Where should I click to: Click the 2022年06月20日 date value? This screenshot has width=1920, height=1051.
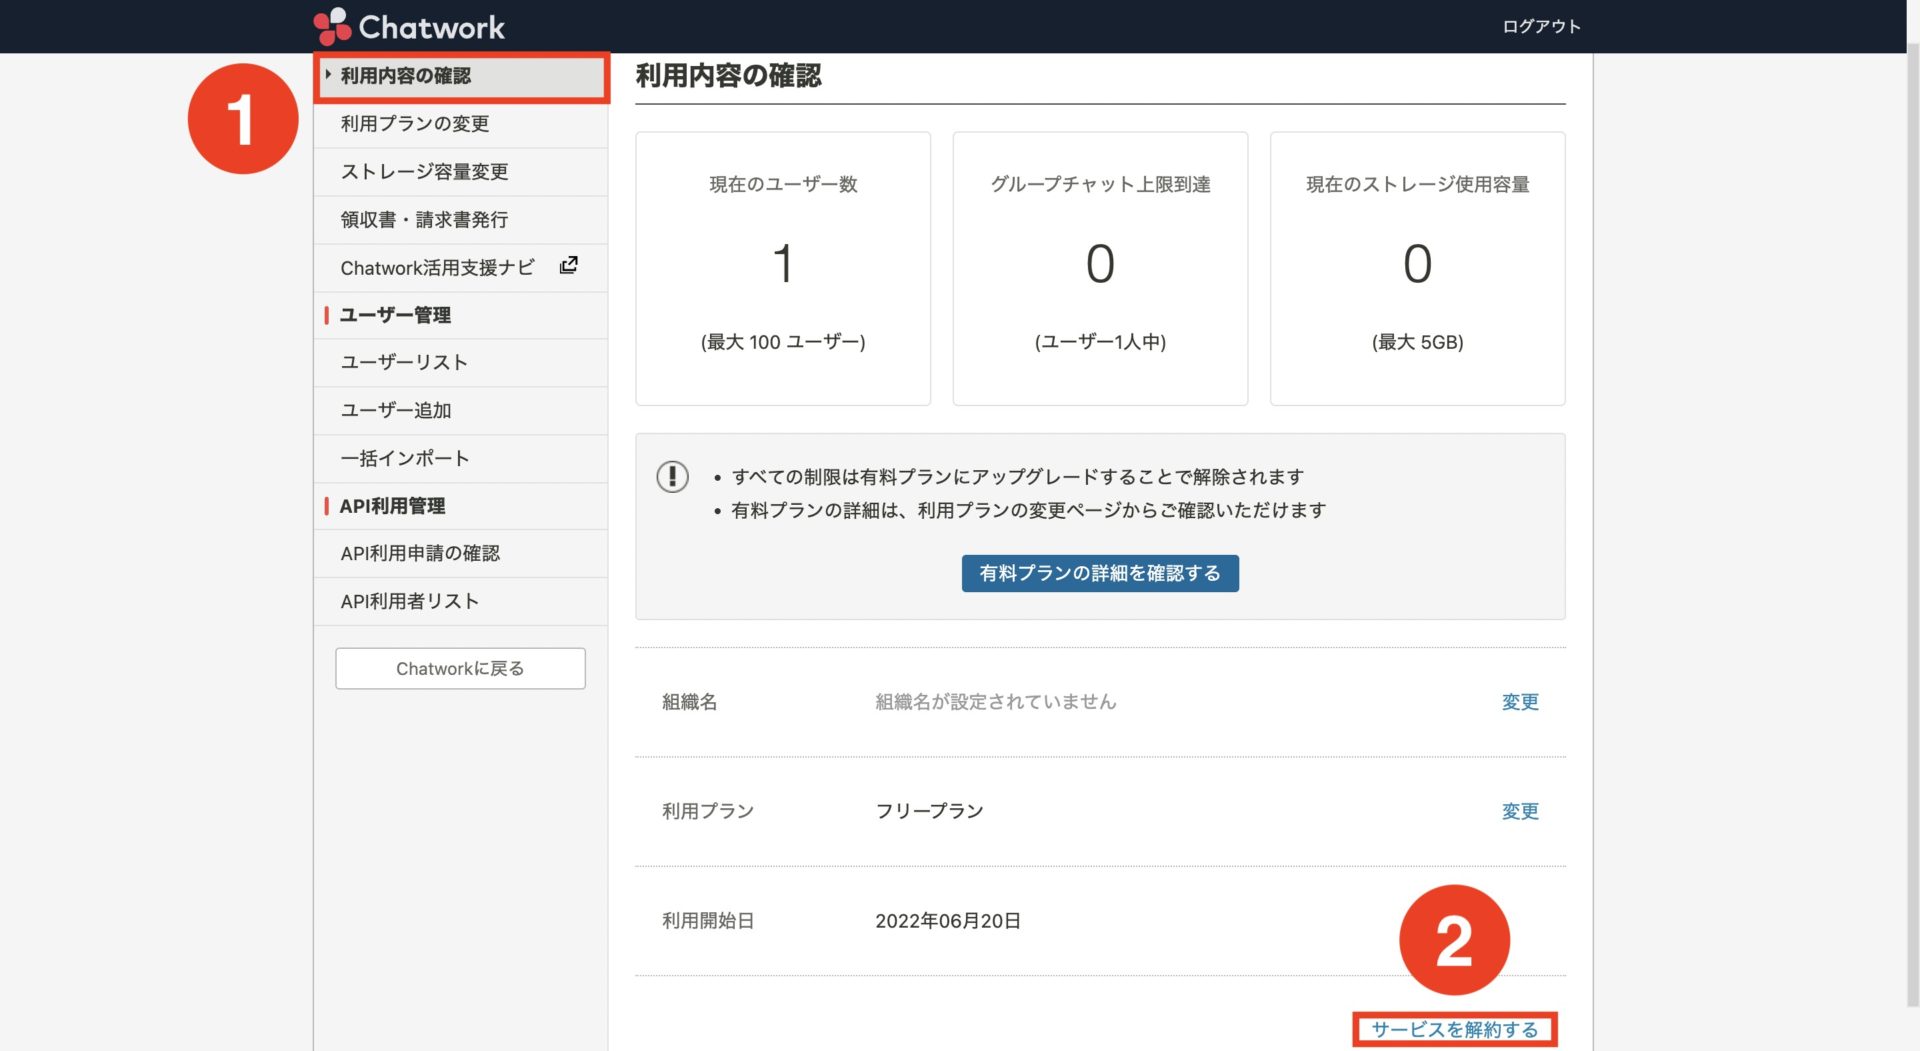(x=948, y=920)
